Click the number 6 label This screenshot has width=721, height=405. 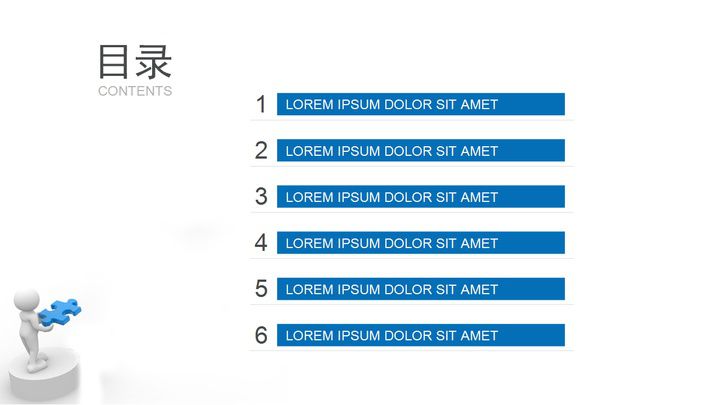pyautogui.click(x=261, y=335)
